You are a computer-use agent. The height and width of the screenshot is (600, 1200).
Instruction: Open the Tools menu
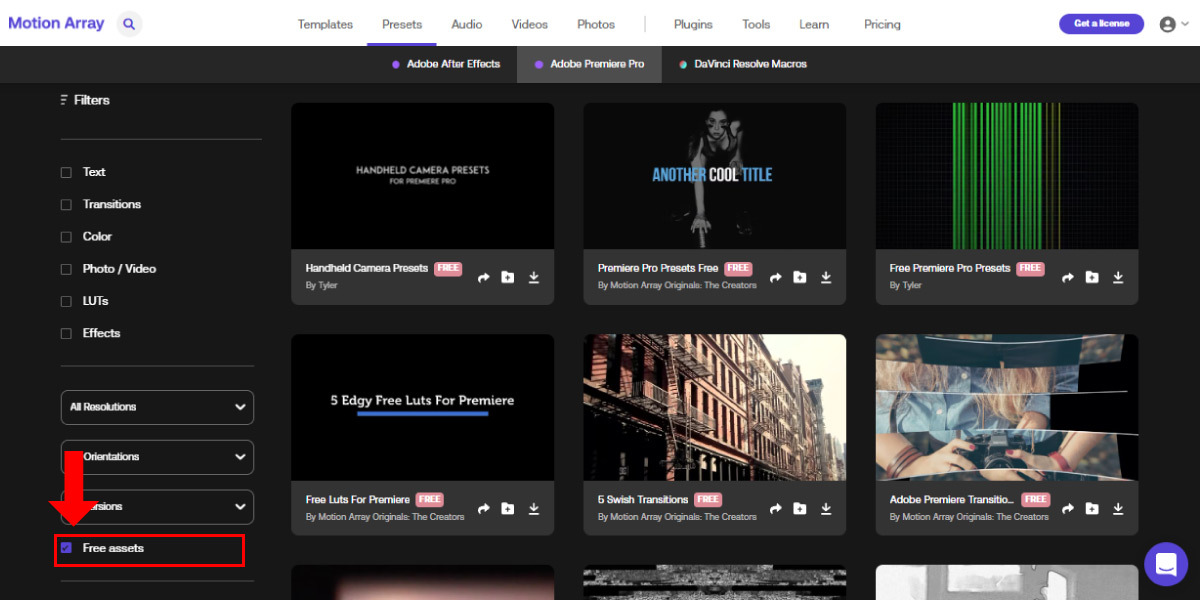click(756, 24)
